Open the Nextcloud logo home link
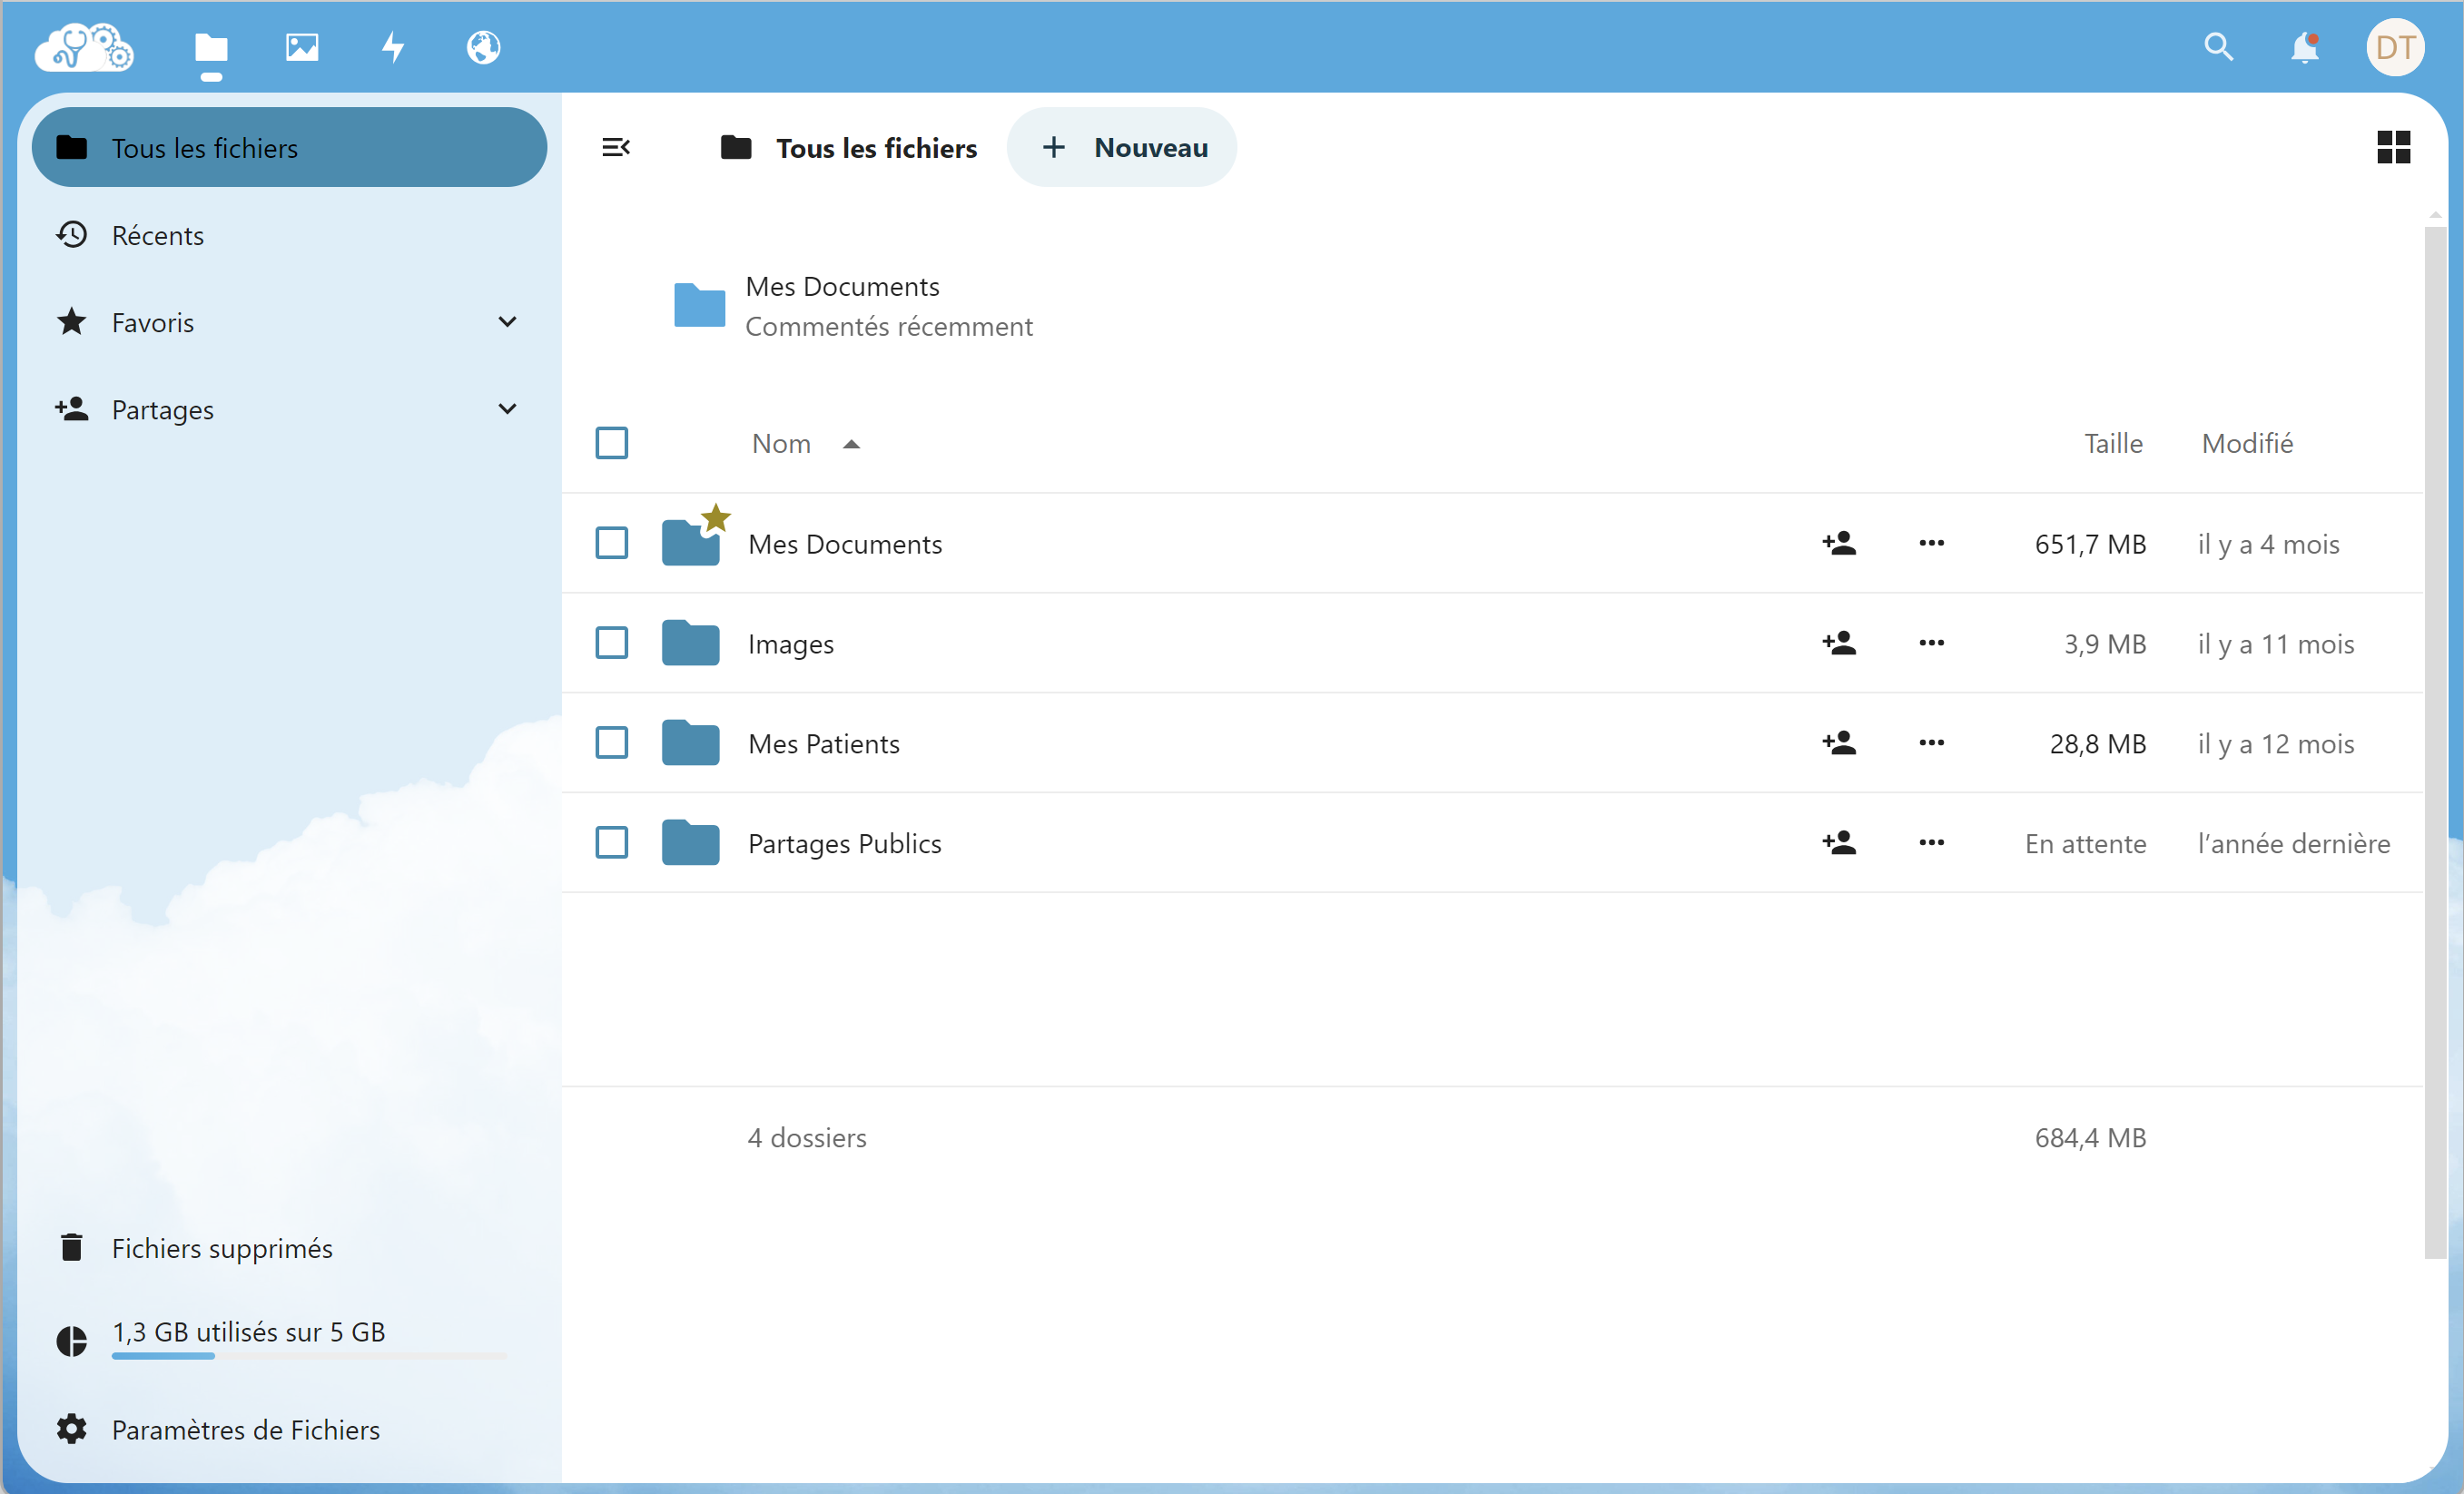 [84, 47]
